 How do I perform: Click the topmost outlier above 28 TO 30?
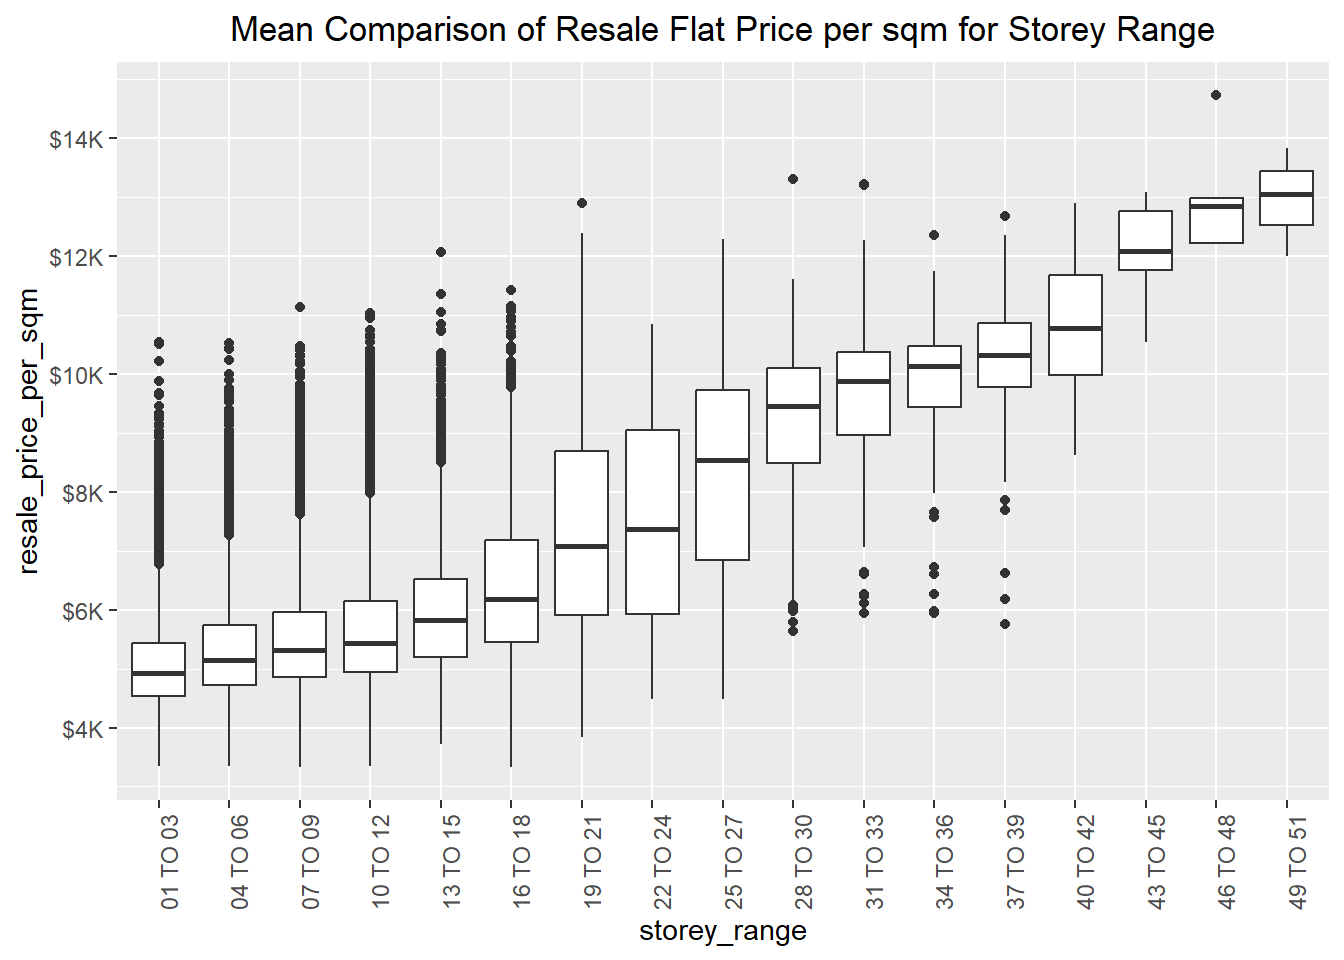(793, 179)
